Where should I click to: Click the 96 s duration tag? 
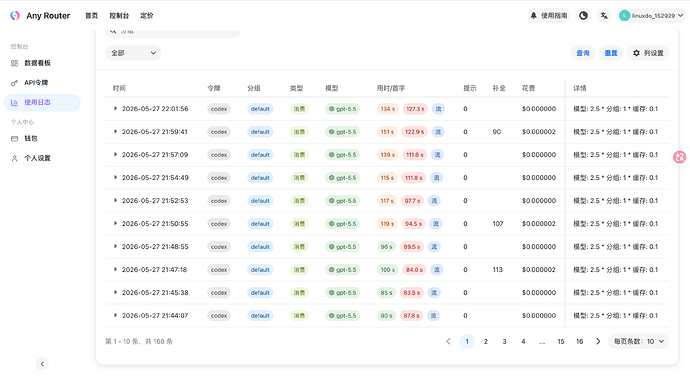(386, 247)
